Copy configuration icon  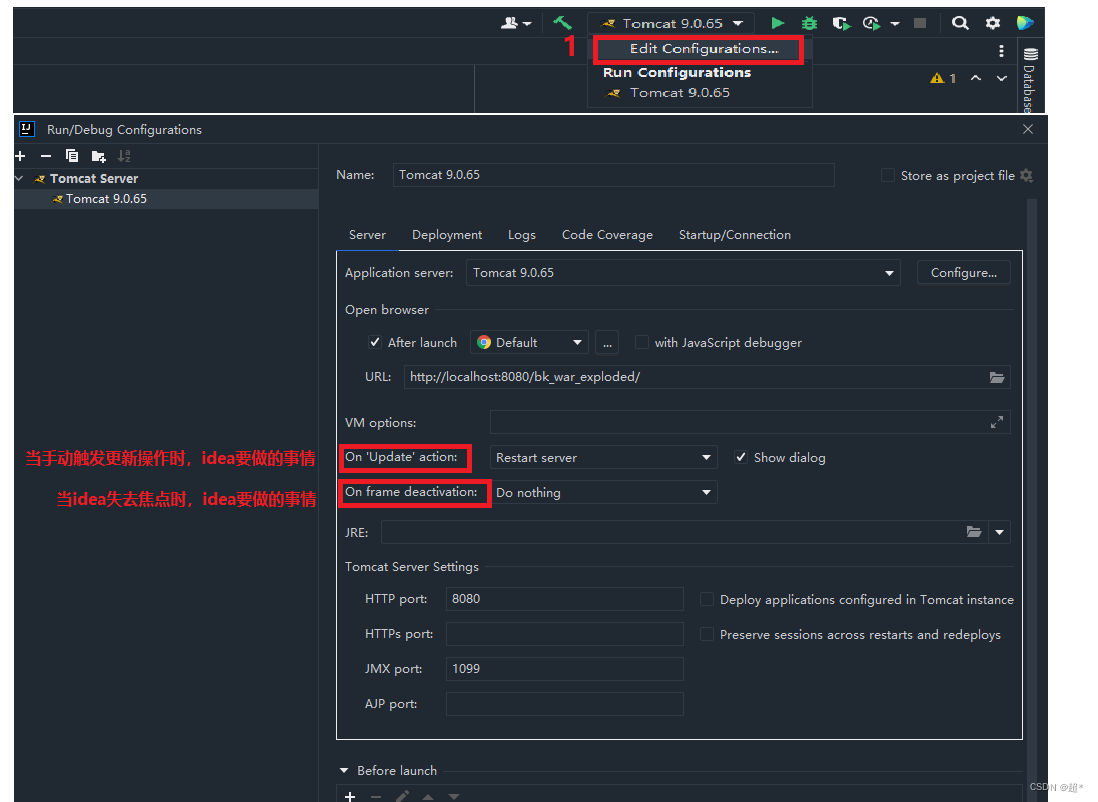point(71,156)
